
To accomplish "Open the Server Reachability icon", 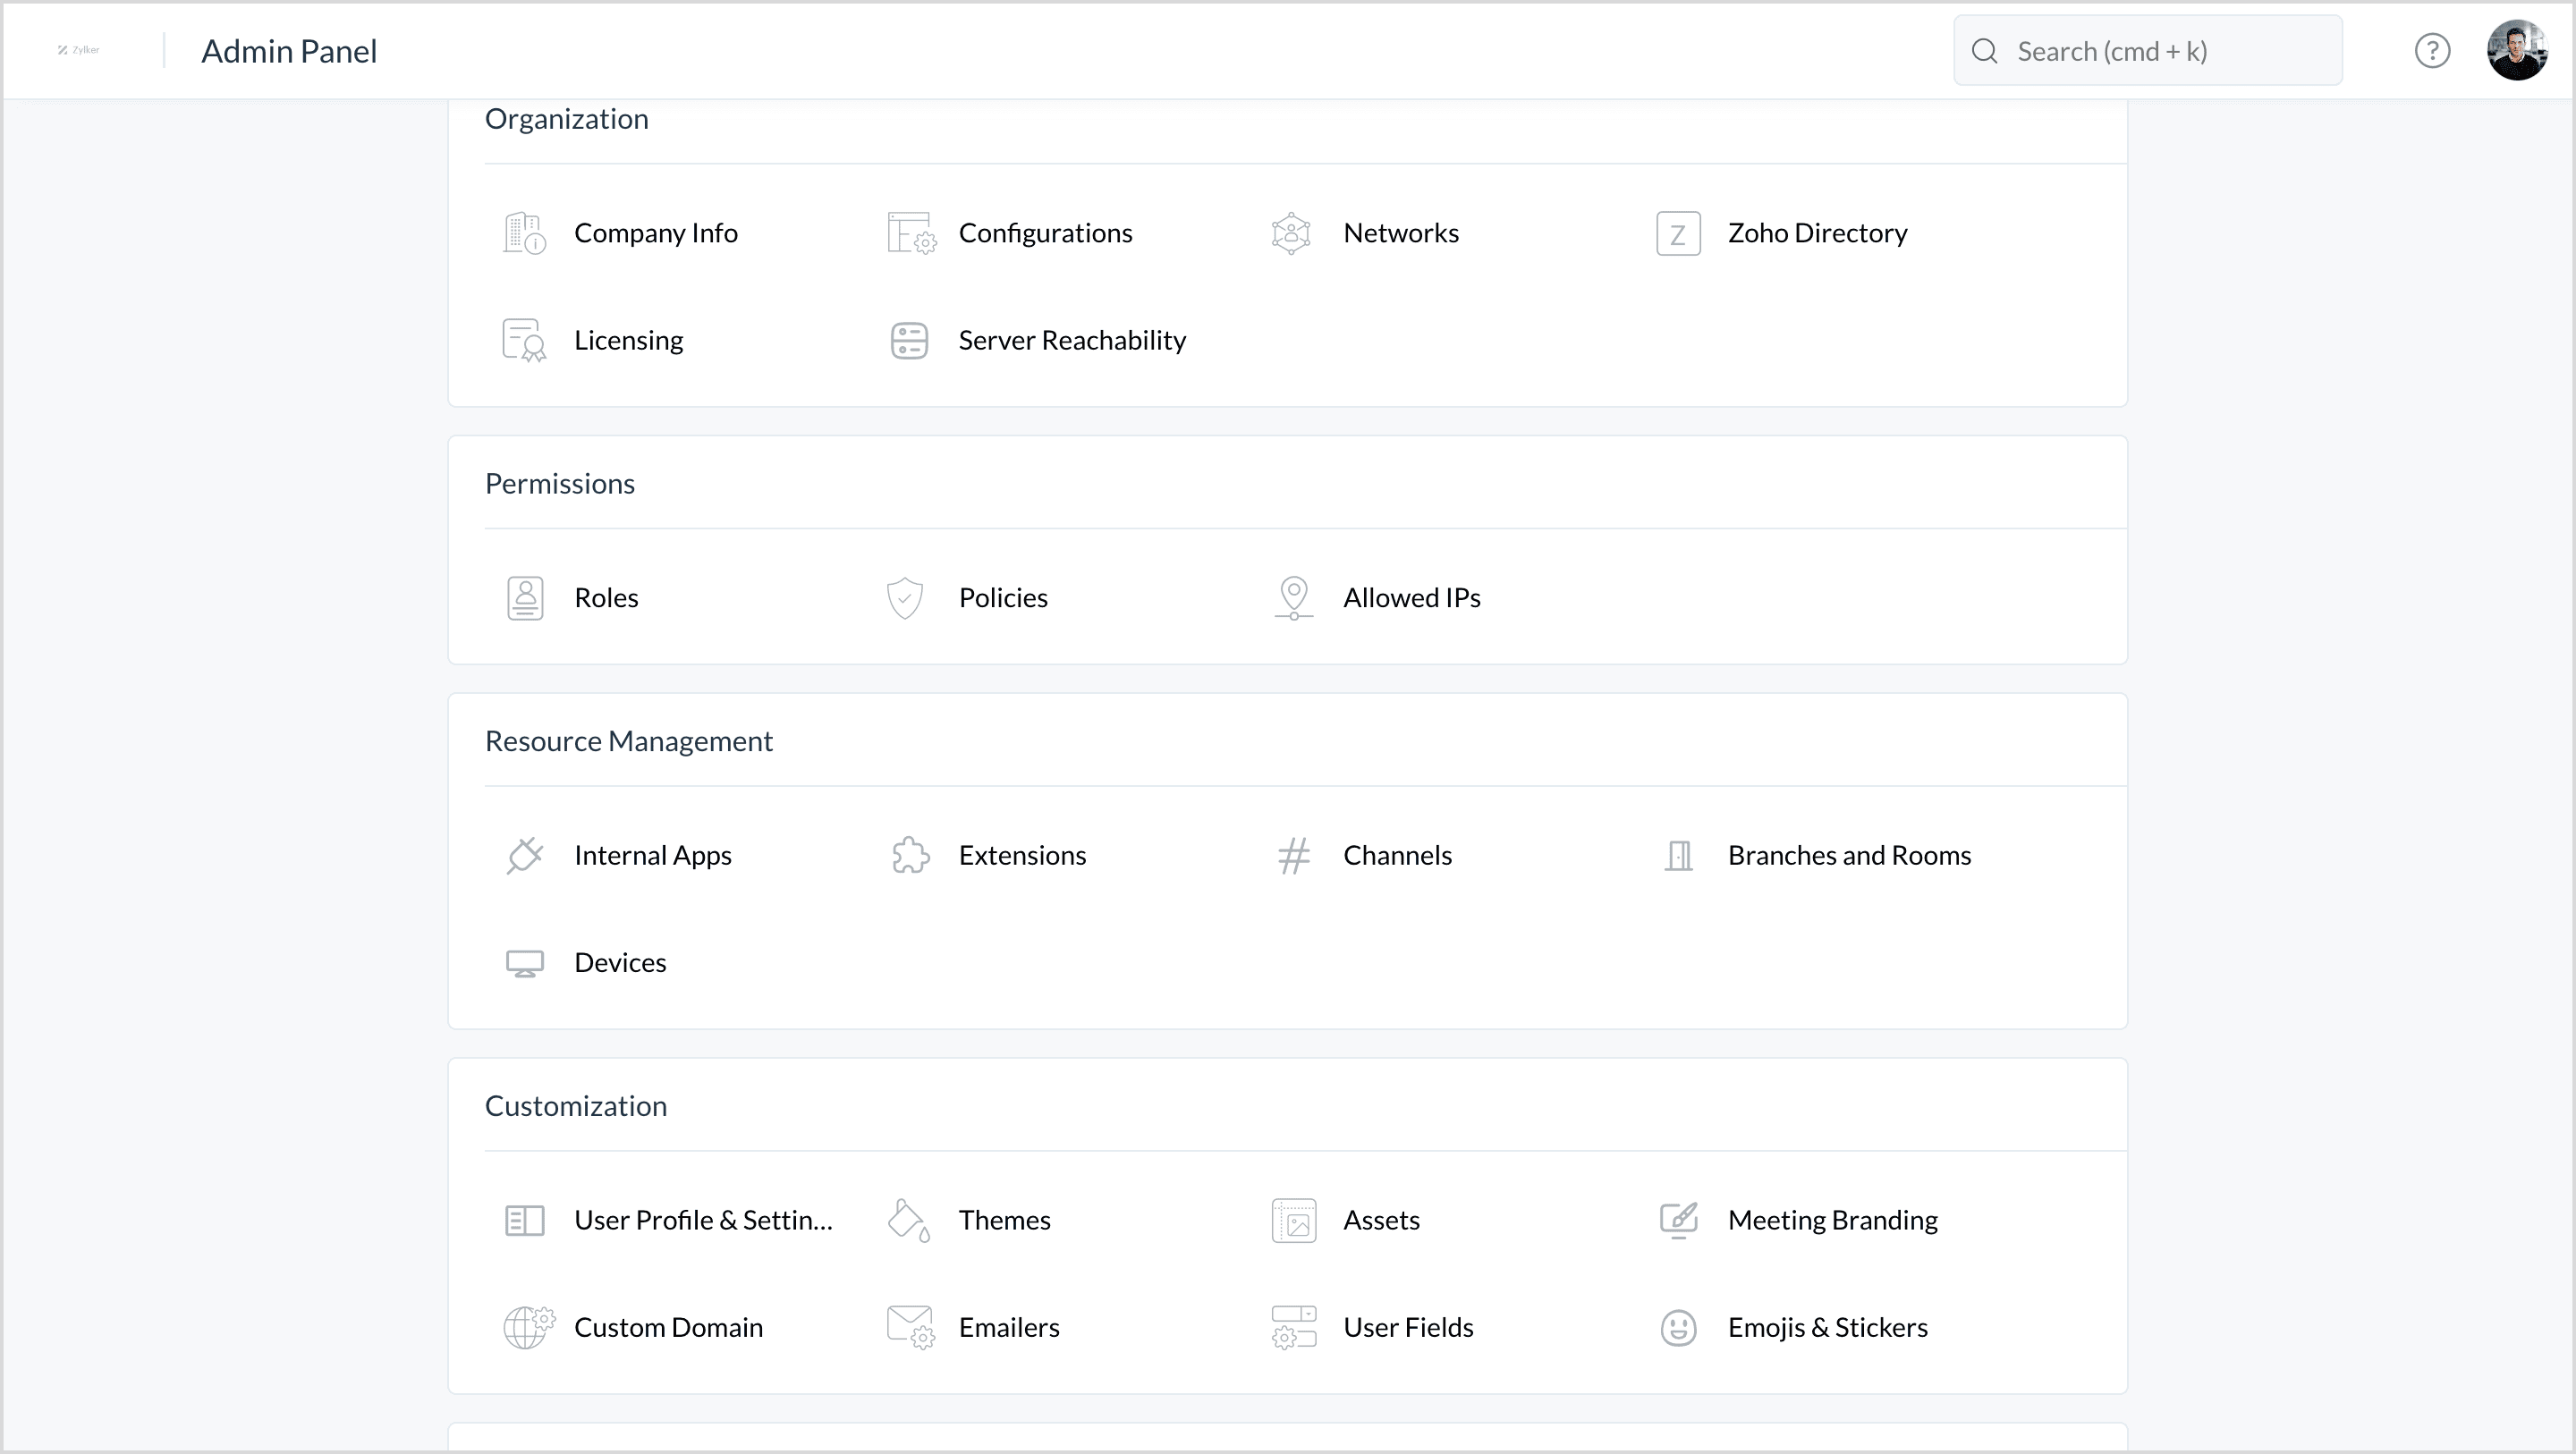I will coord(909,340).
